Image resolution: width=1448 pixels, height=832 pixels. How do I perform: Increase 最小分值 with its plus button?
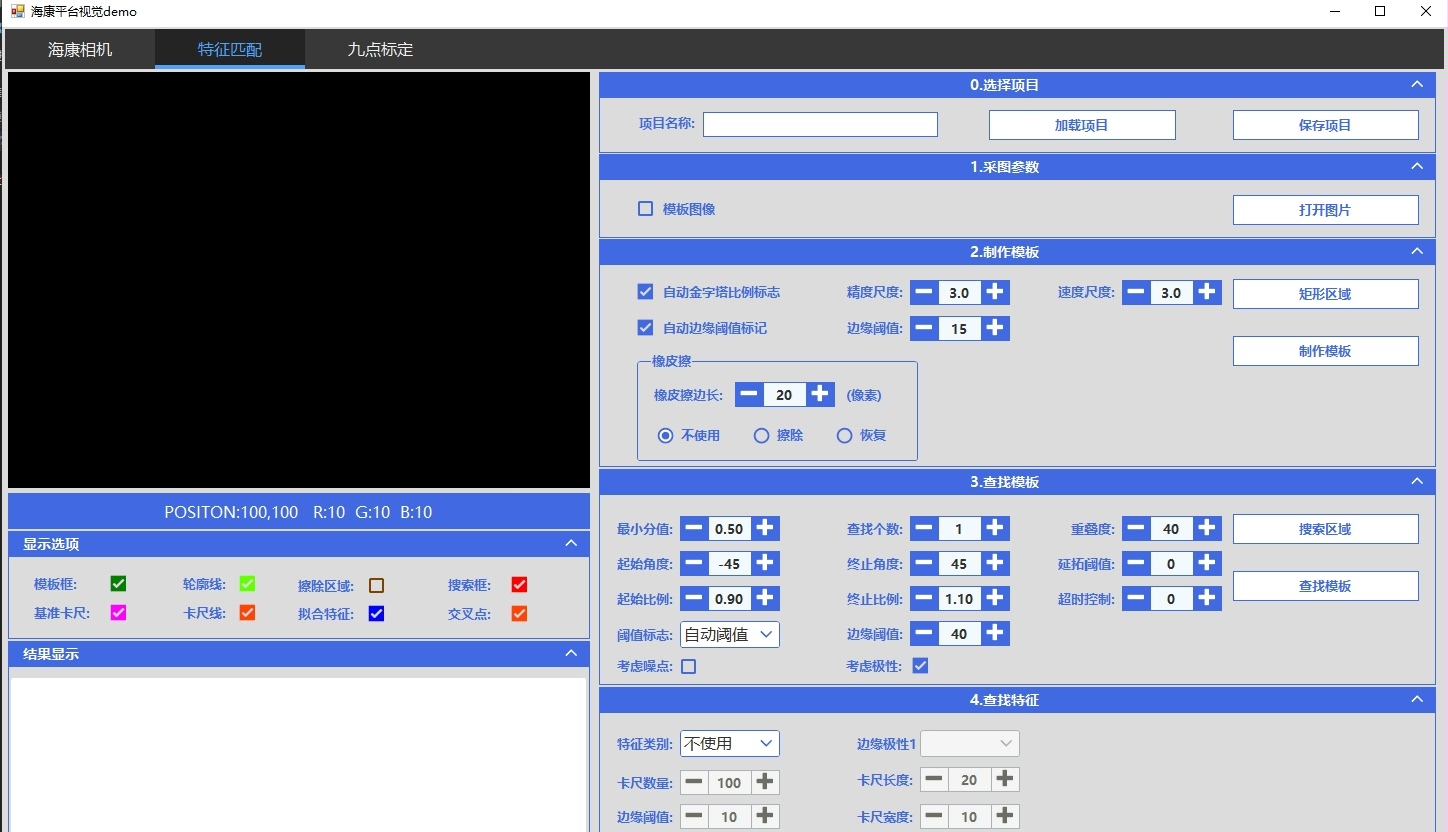tap(765, 528)
